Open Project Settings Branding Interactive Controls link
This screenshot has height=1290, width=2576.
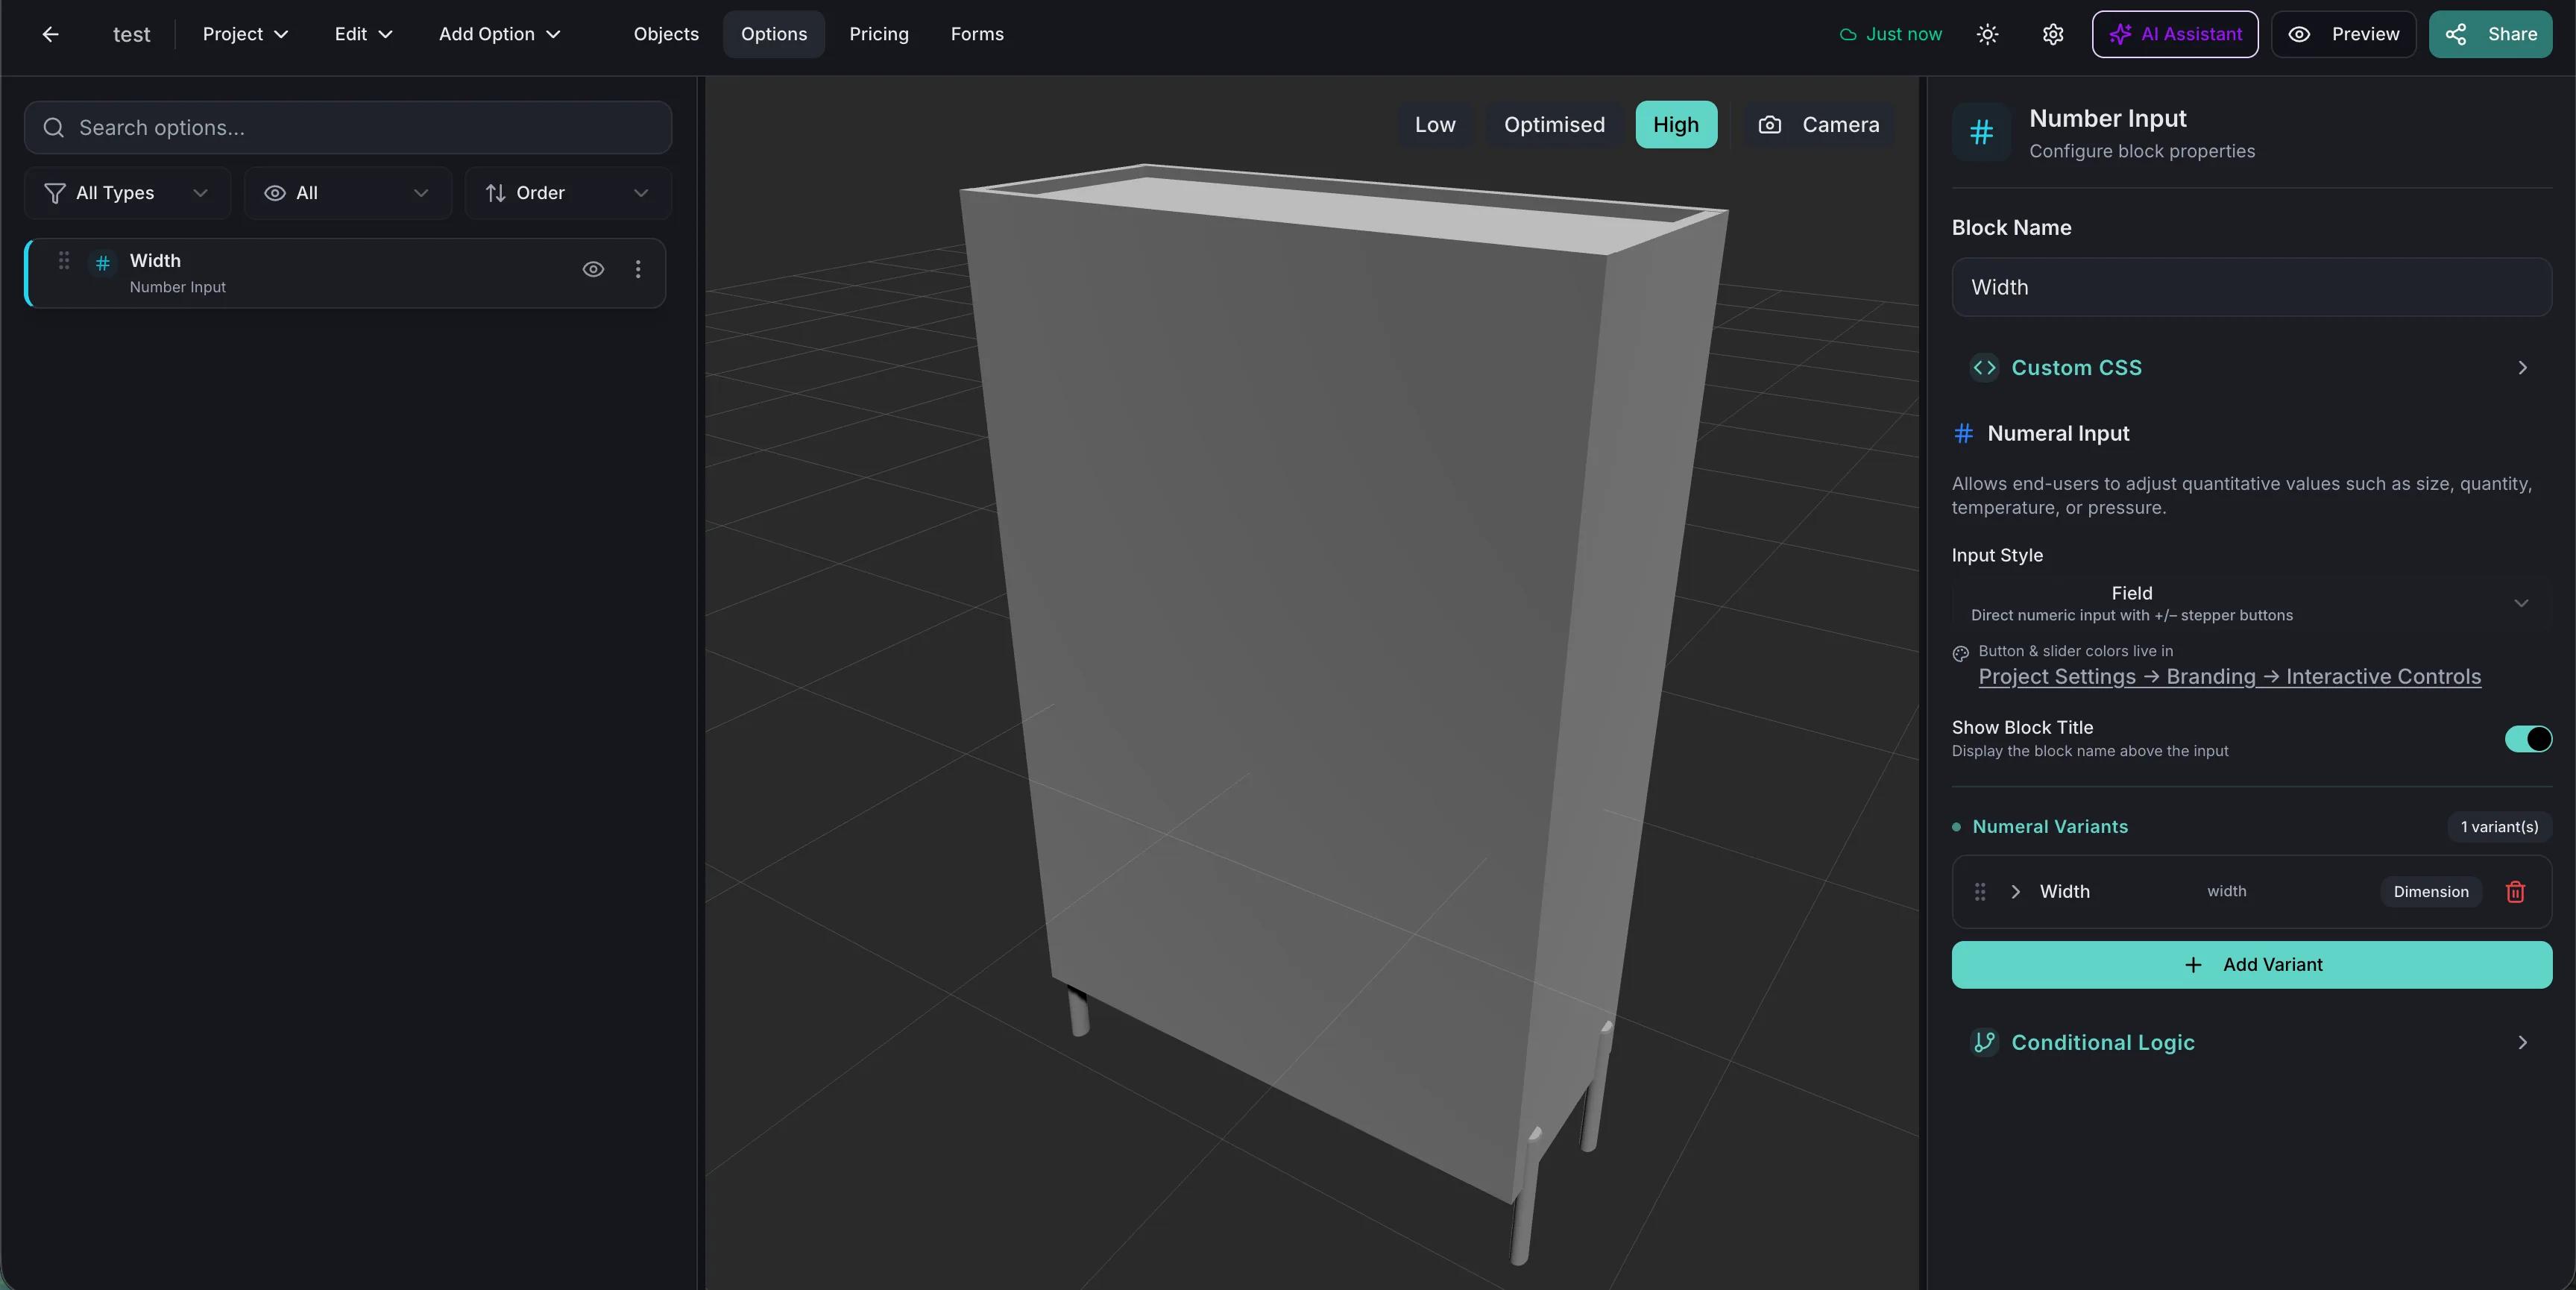2229,677
